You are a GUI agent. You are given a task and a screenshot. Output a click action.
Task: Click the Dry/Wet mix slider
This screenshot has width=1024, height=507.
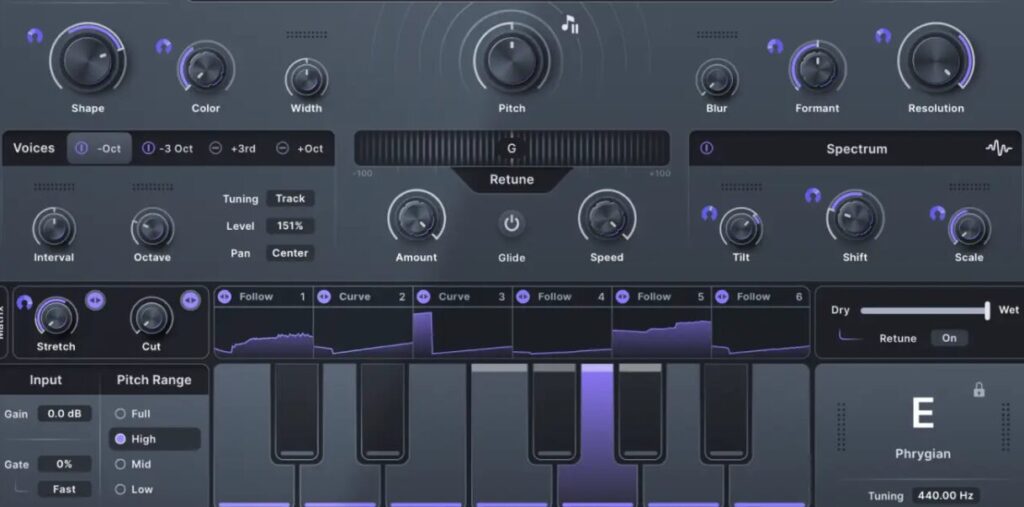(x=923, y=311)
